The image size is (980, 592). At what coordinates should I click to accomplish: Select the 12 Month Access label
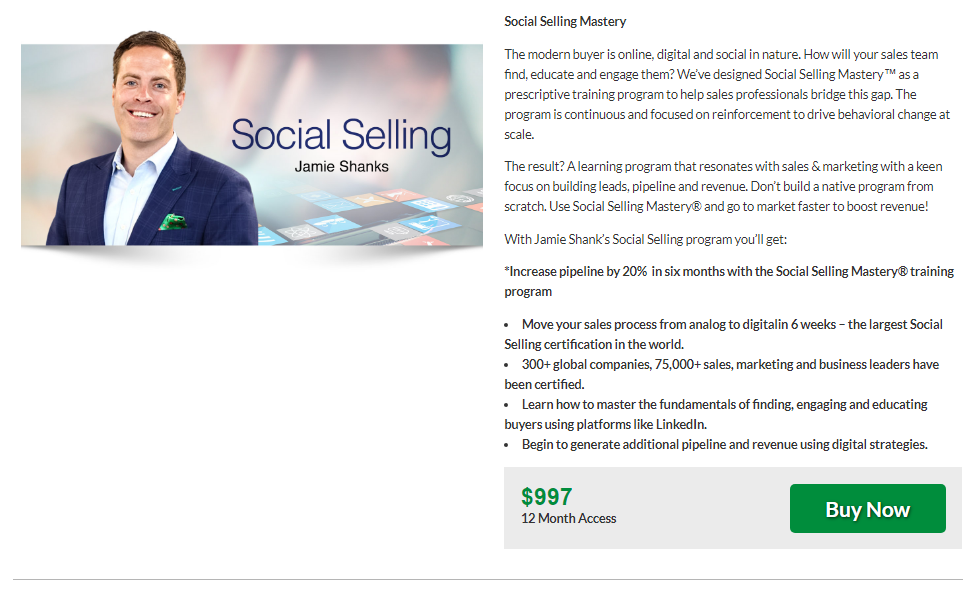(568, 518)
